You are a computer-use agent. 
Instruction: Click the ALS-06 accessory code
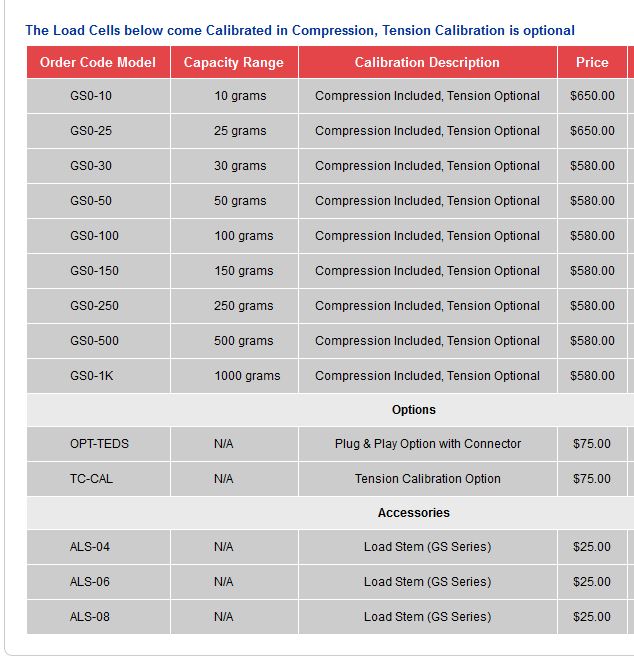tap(90, 582)
